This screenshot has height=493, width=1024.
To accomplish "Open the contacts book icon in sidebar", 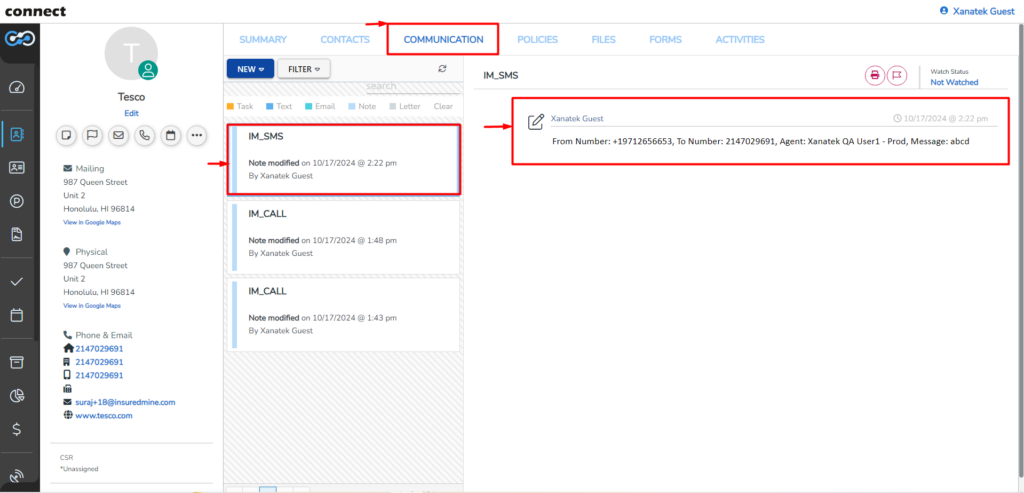I will point(17,135).
